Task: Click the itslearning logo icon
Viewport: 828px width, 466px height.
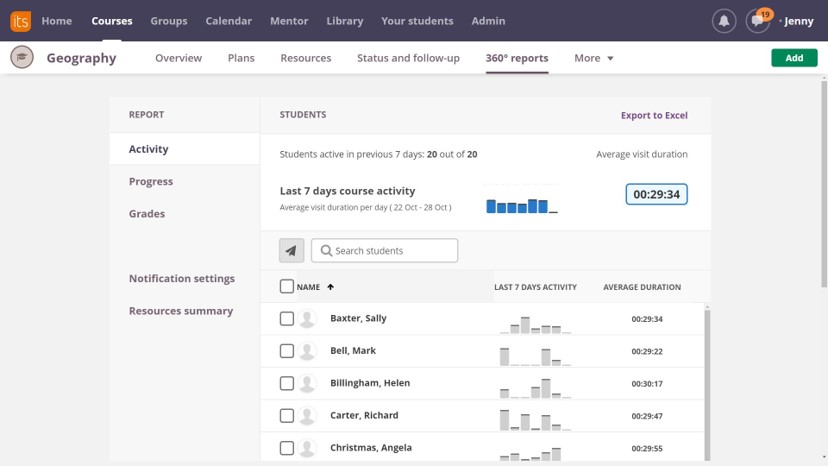Action: coord(20,21)
